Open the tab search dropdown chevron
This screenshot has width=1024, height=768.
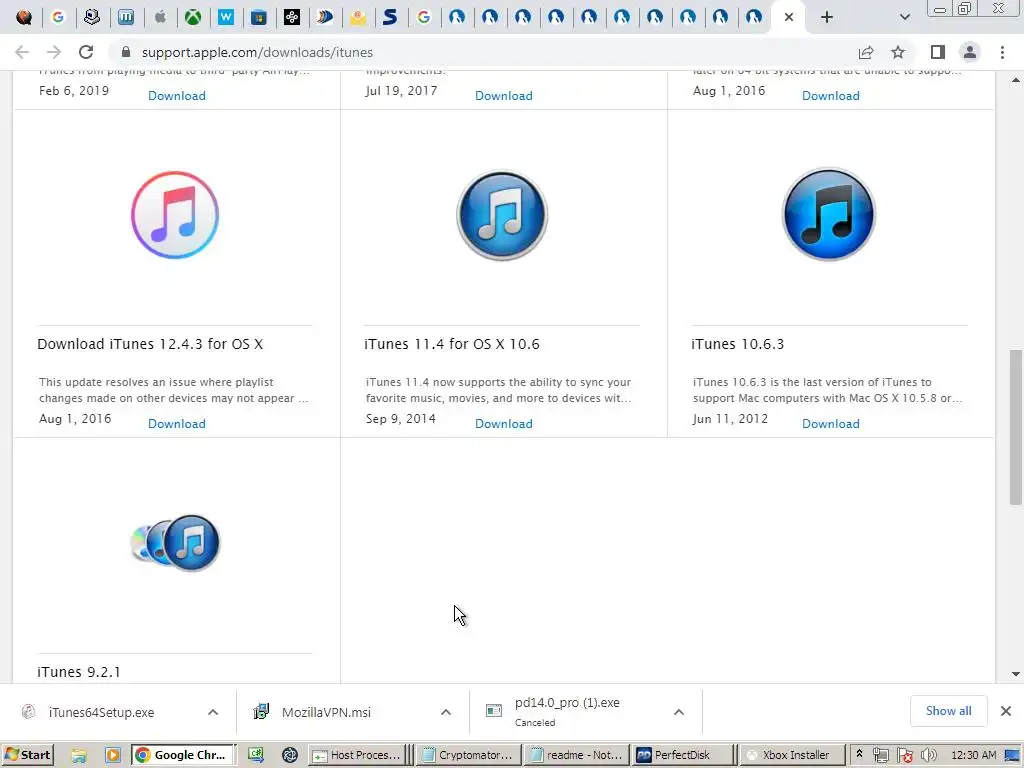pos(904,17)
